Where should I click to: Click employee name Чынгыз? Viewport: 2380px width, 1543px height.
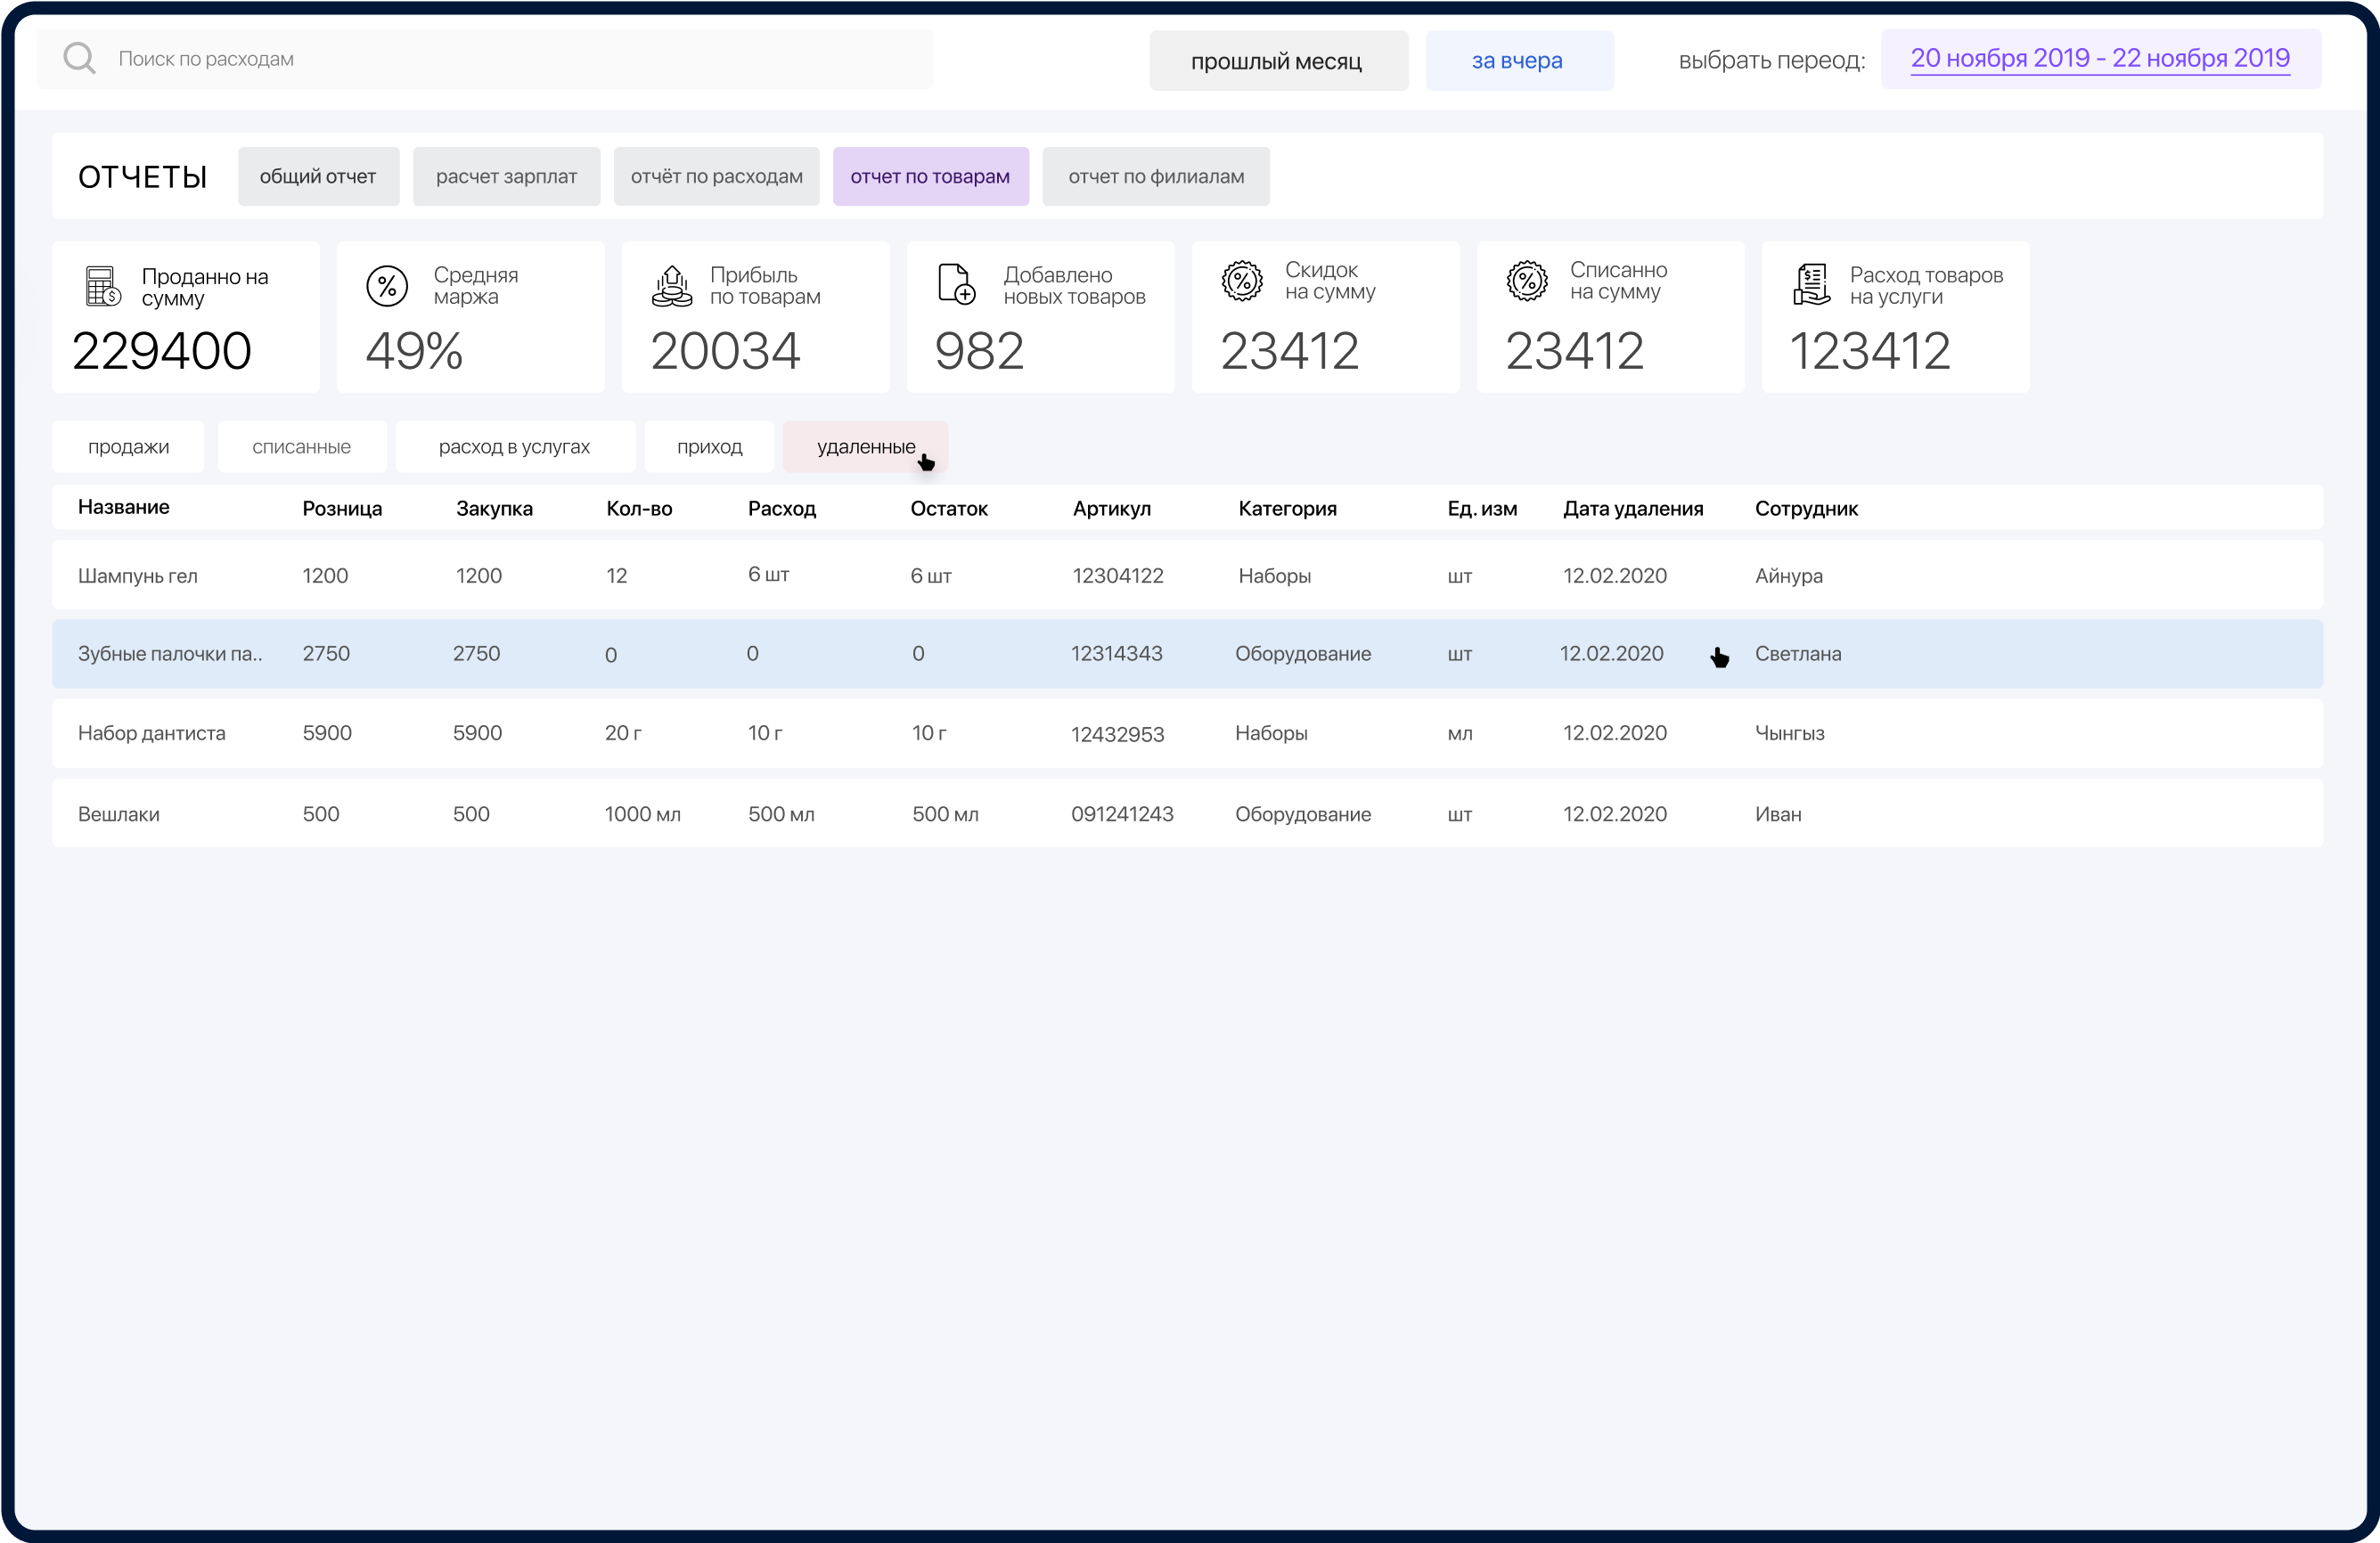click(1790, 733)
